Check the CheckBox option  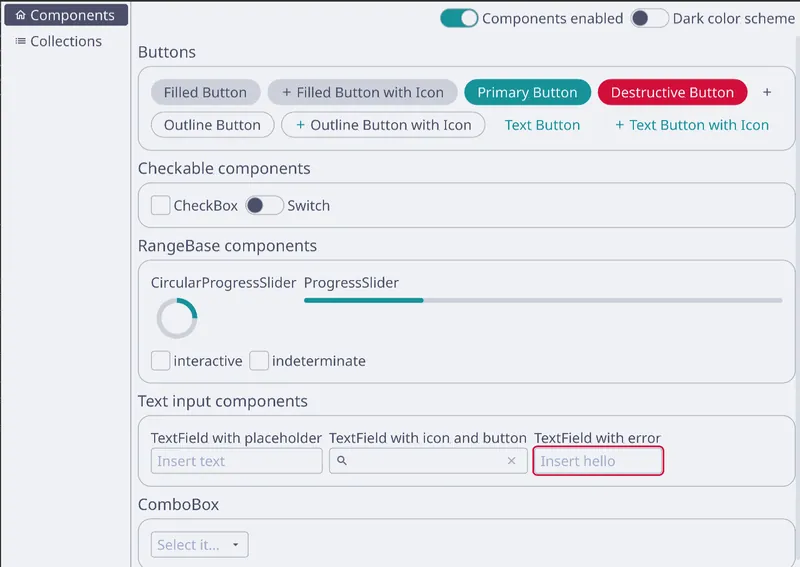pyautogui.click(x=160, y=205)
